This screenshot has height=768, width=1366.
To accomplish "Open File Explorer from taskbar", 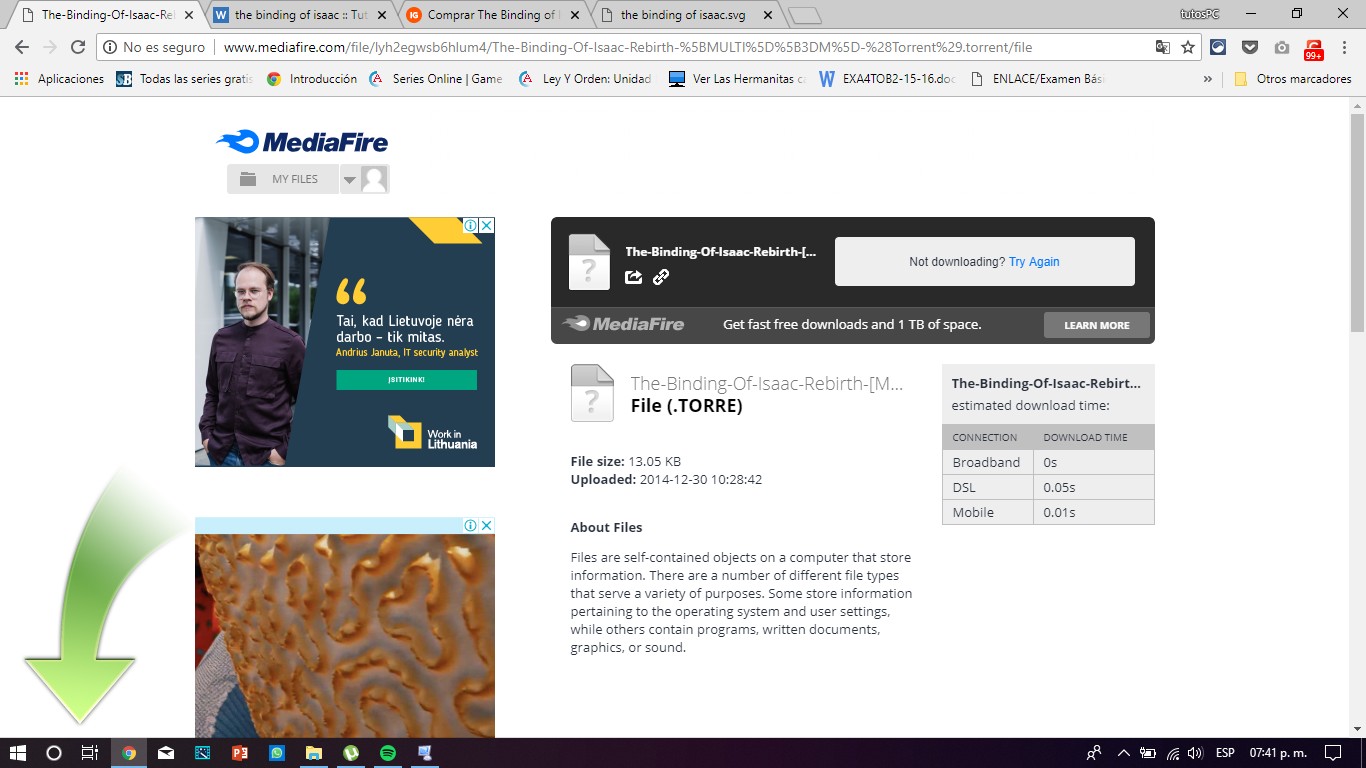I will pos(314,753).
